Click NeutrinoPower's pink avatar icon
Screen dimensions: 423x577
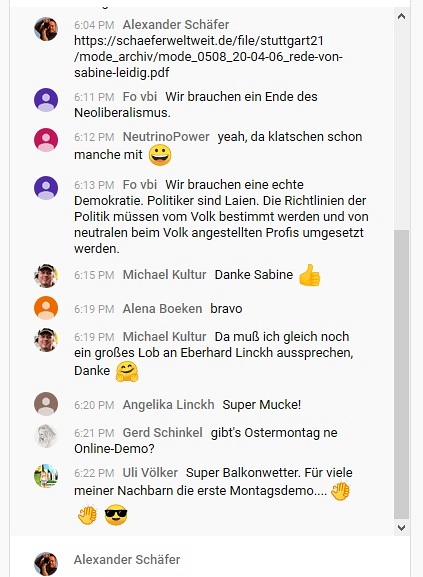pyautogui.click(x=46, y=140)
